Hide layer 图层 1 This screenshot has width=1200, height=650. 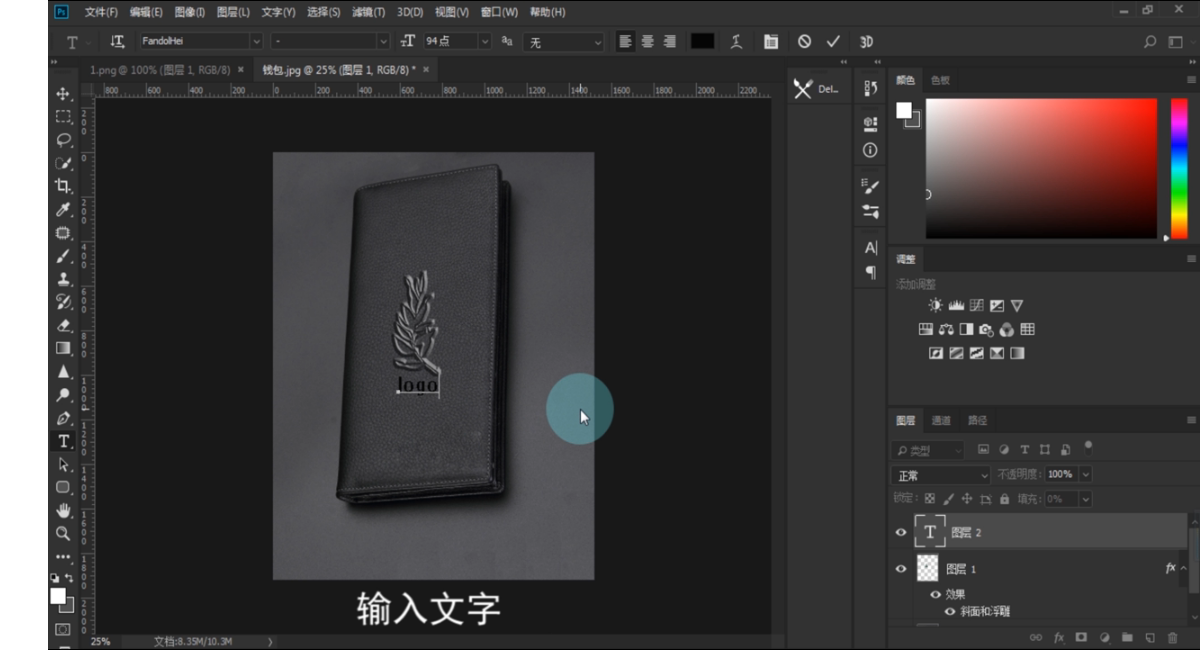[x=901, y=569]
